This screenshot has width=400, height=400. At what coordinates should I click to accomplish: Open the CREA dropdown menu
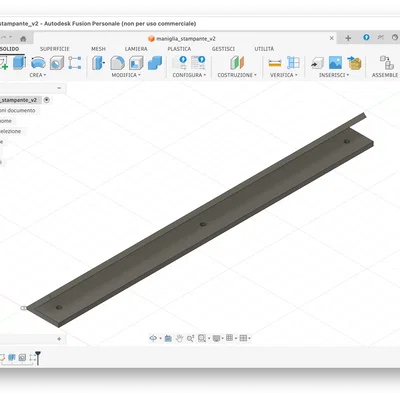point(38,75)
